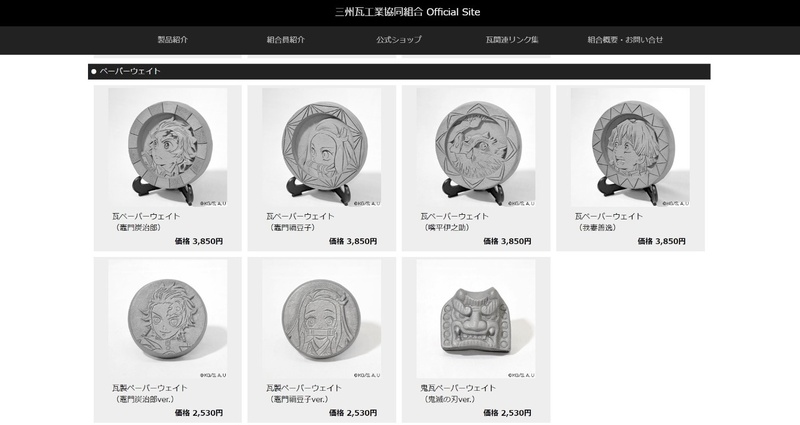Open the 組合員紹介 menu item

coord(286,39)
